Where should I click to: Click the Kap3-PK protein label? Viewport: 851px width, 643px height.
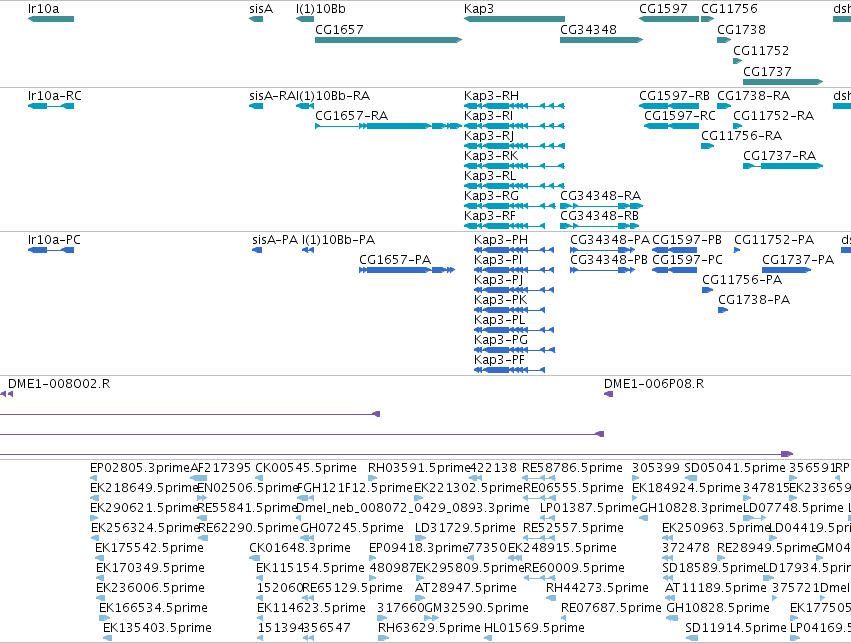coord(500,300)
